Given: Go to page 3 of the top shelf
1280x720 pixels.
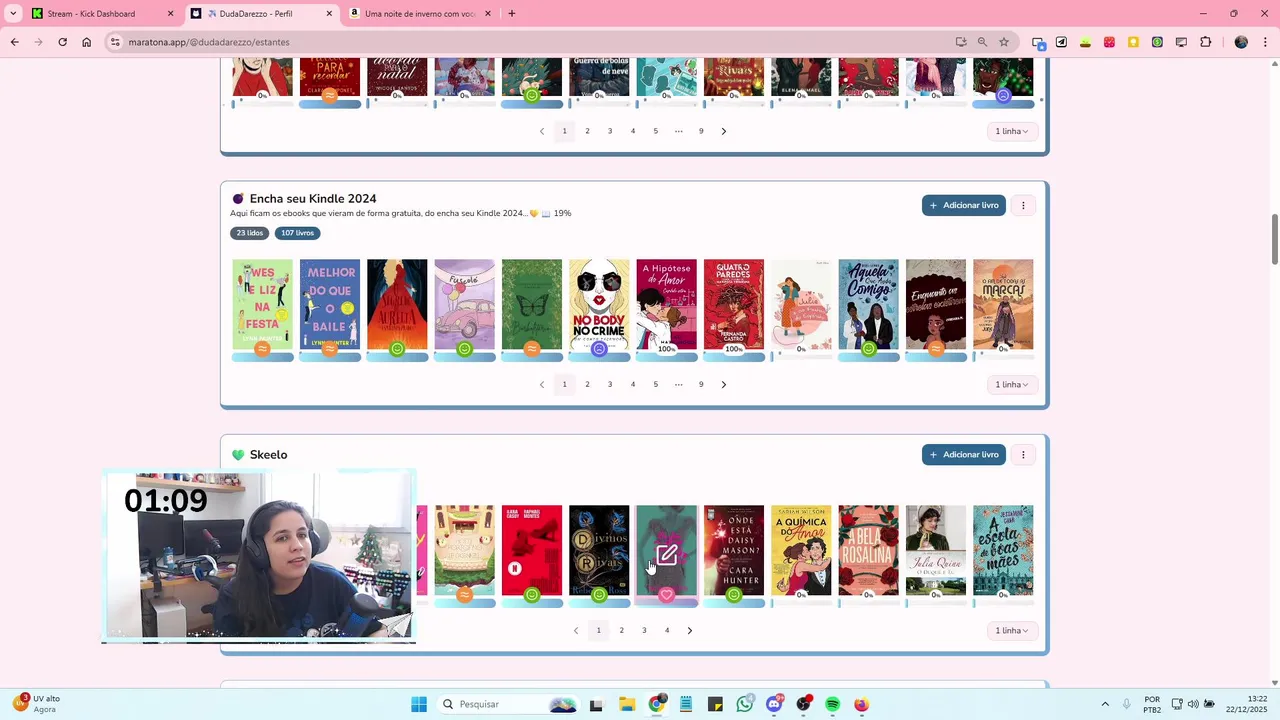Looking at the screenshot, I should pyautogui.click(x=610, y=131).
